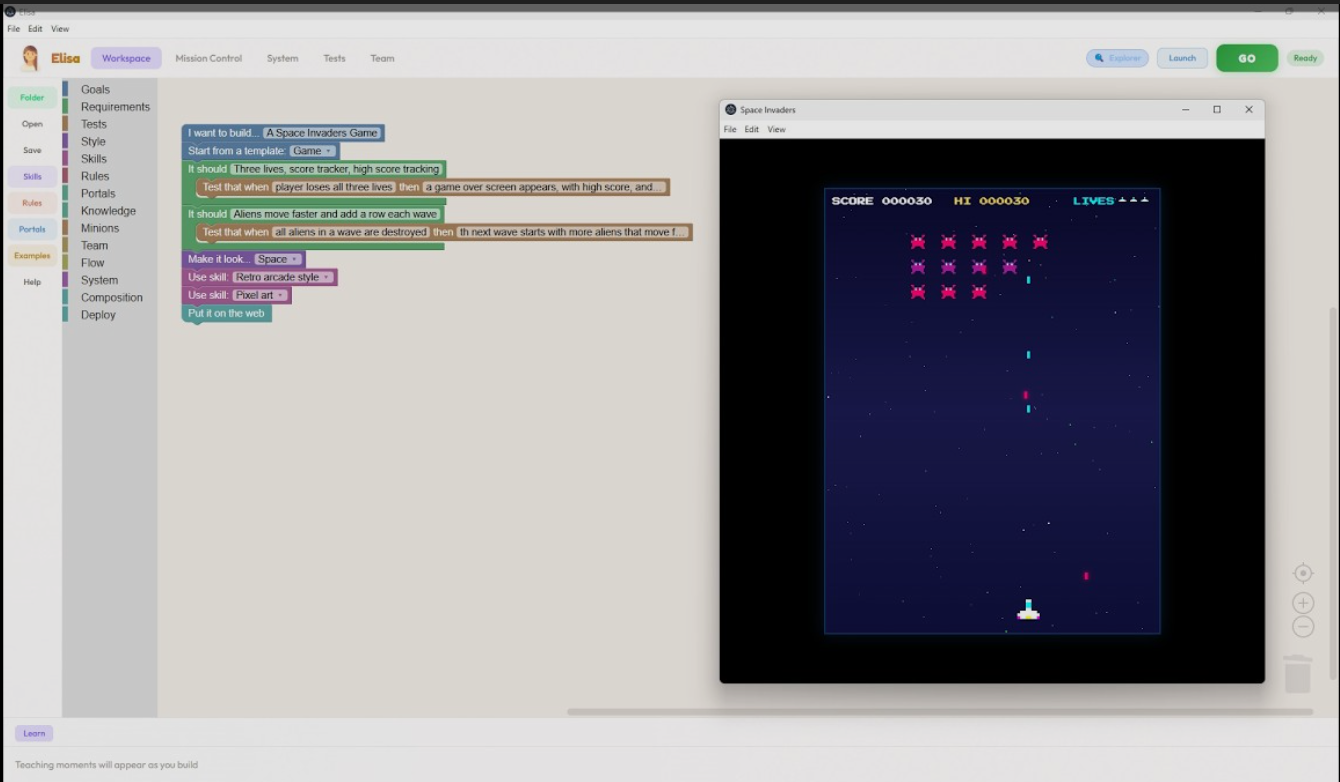Click the Elisa avatar icon
Screen dimensions: 1340x782
point(31,58)
